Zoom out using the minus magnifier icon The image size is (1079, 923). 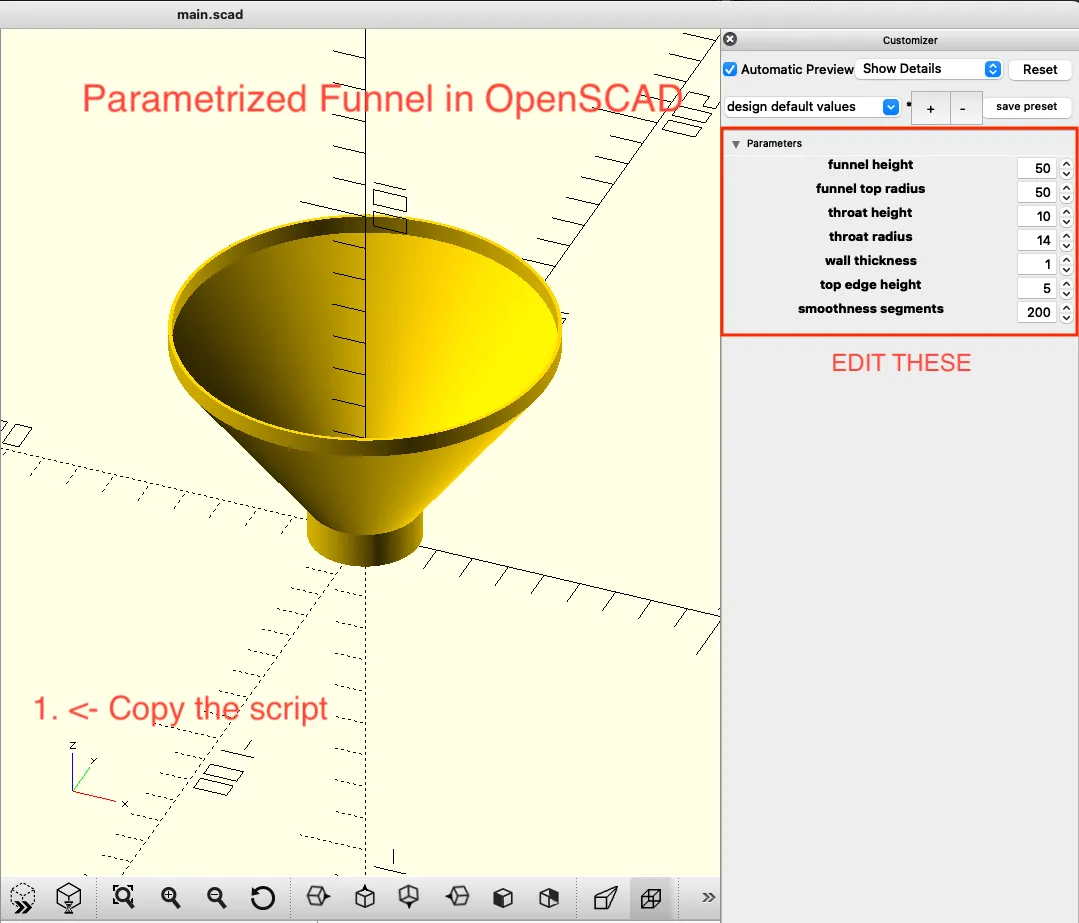[x=217, y=897]
